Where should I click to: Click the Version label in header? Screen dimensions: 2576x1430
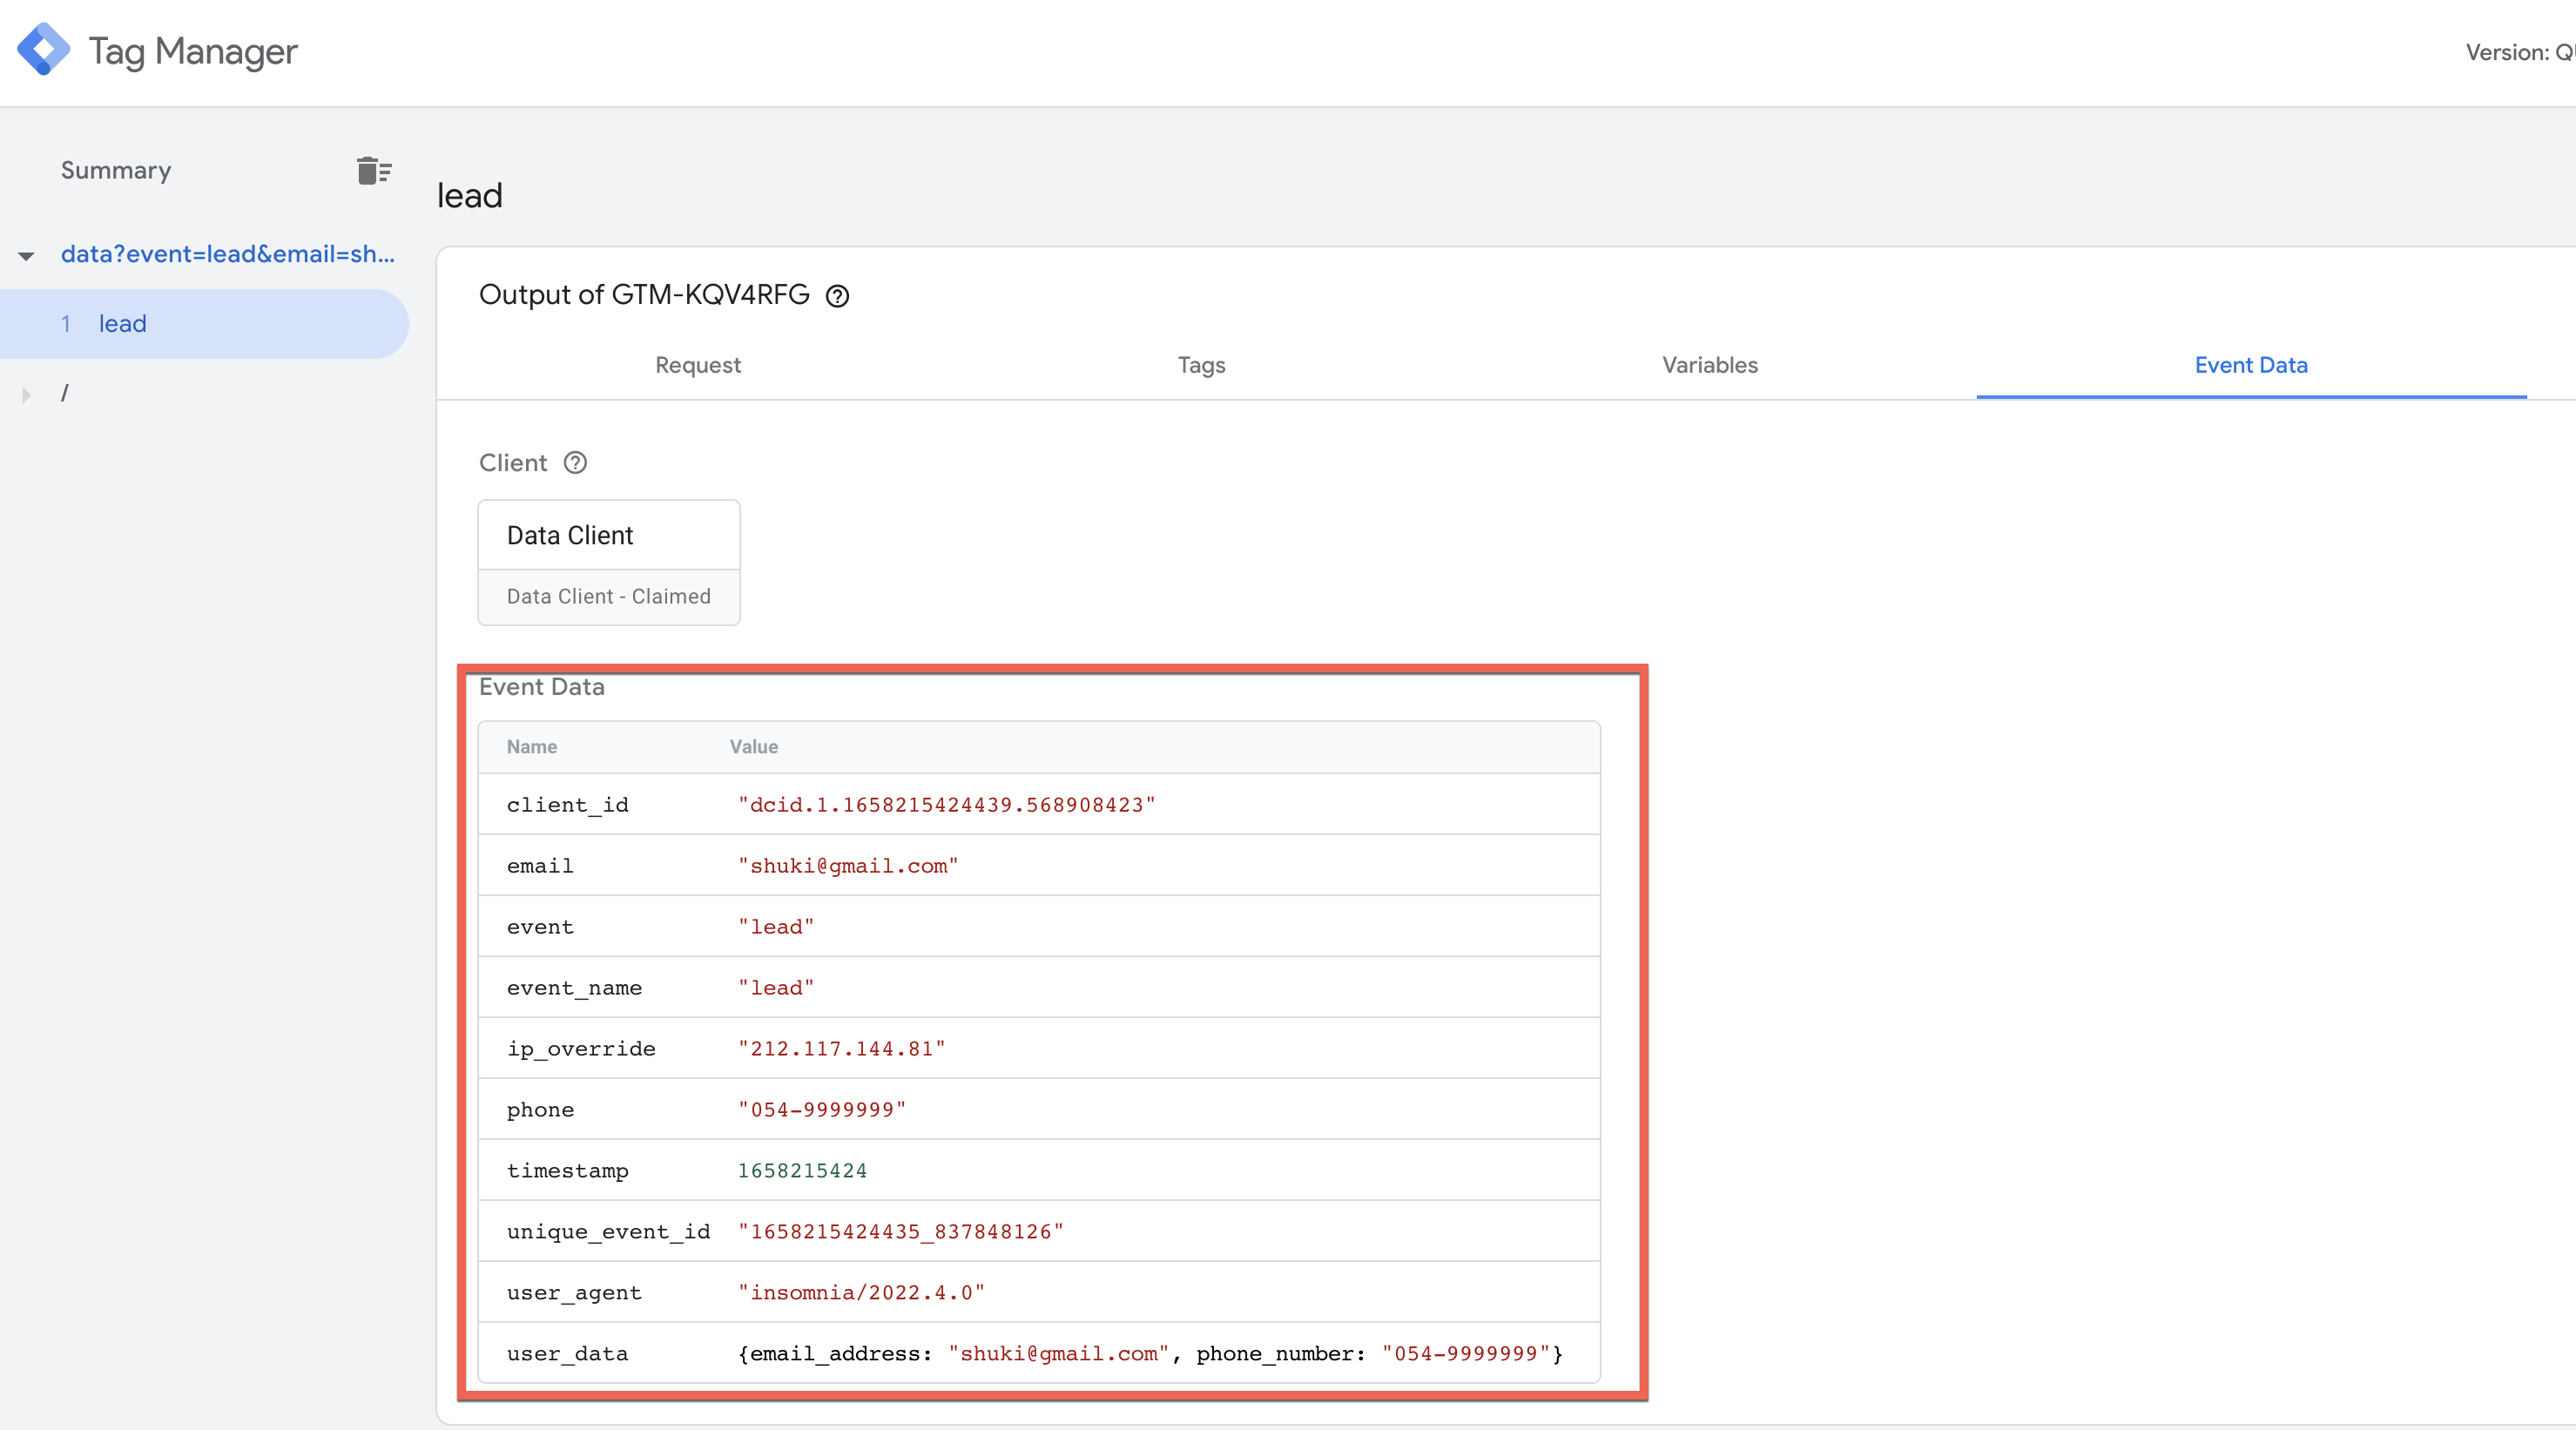point(2520,53)
